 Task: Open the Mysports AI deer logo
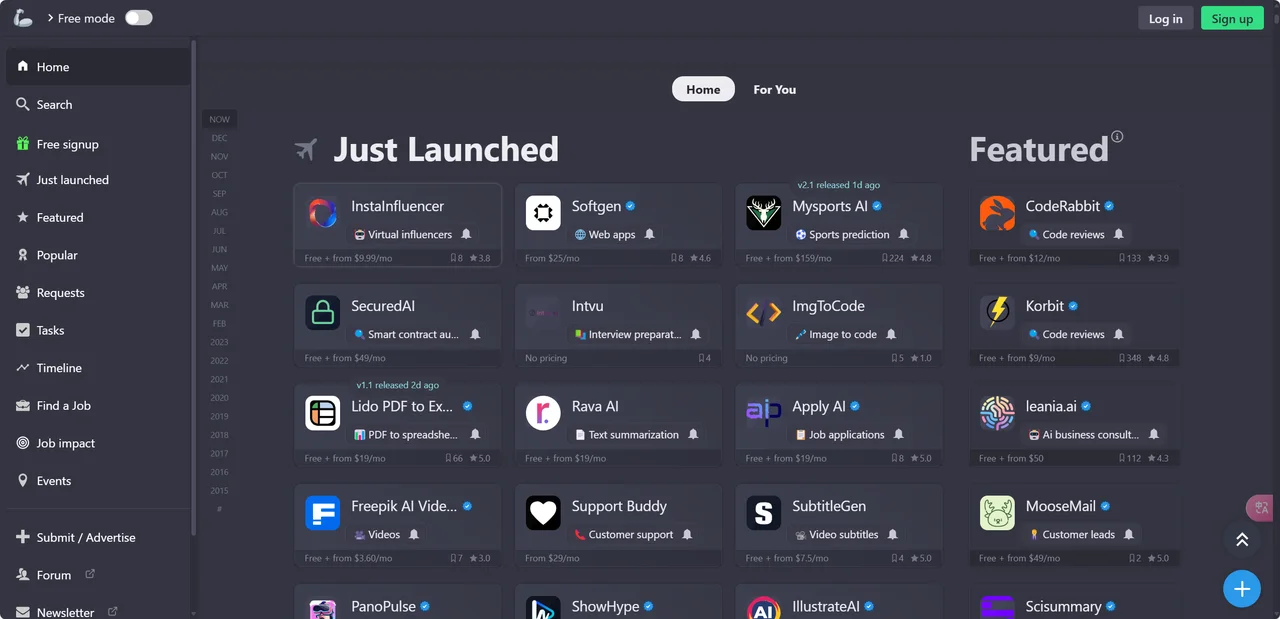tap(764, 213)
